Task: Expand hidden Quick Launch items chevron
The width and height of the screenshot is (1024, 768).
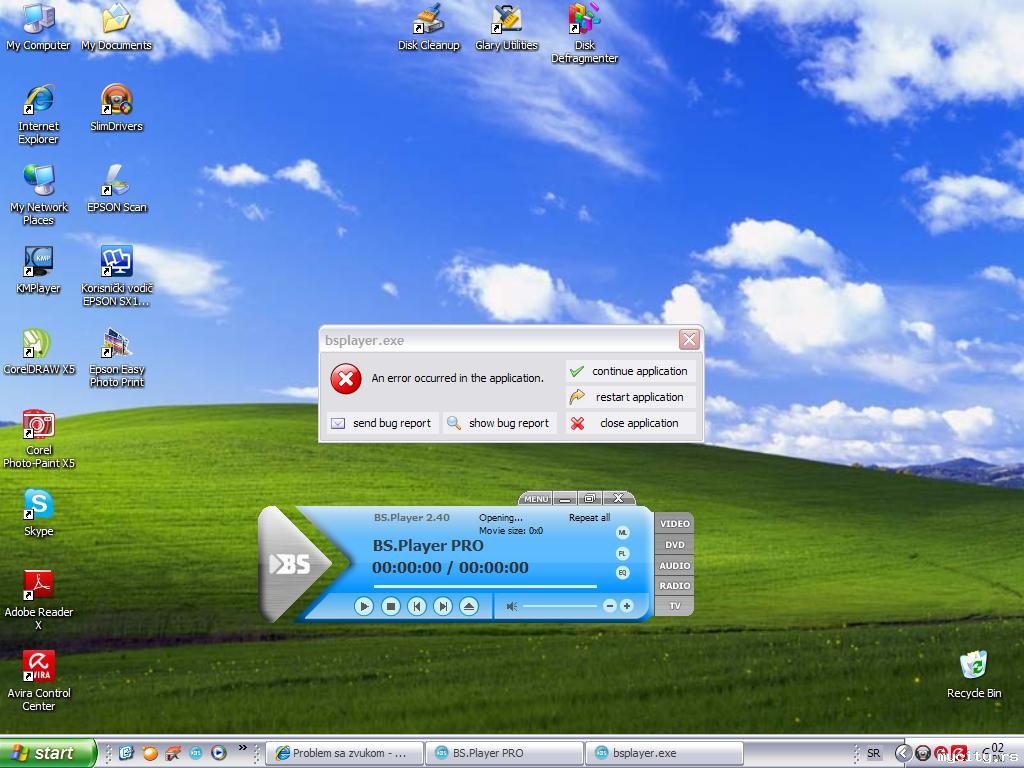Action: [x=243, y=748]
